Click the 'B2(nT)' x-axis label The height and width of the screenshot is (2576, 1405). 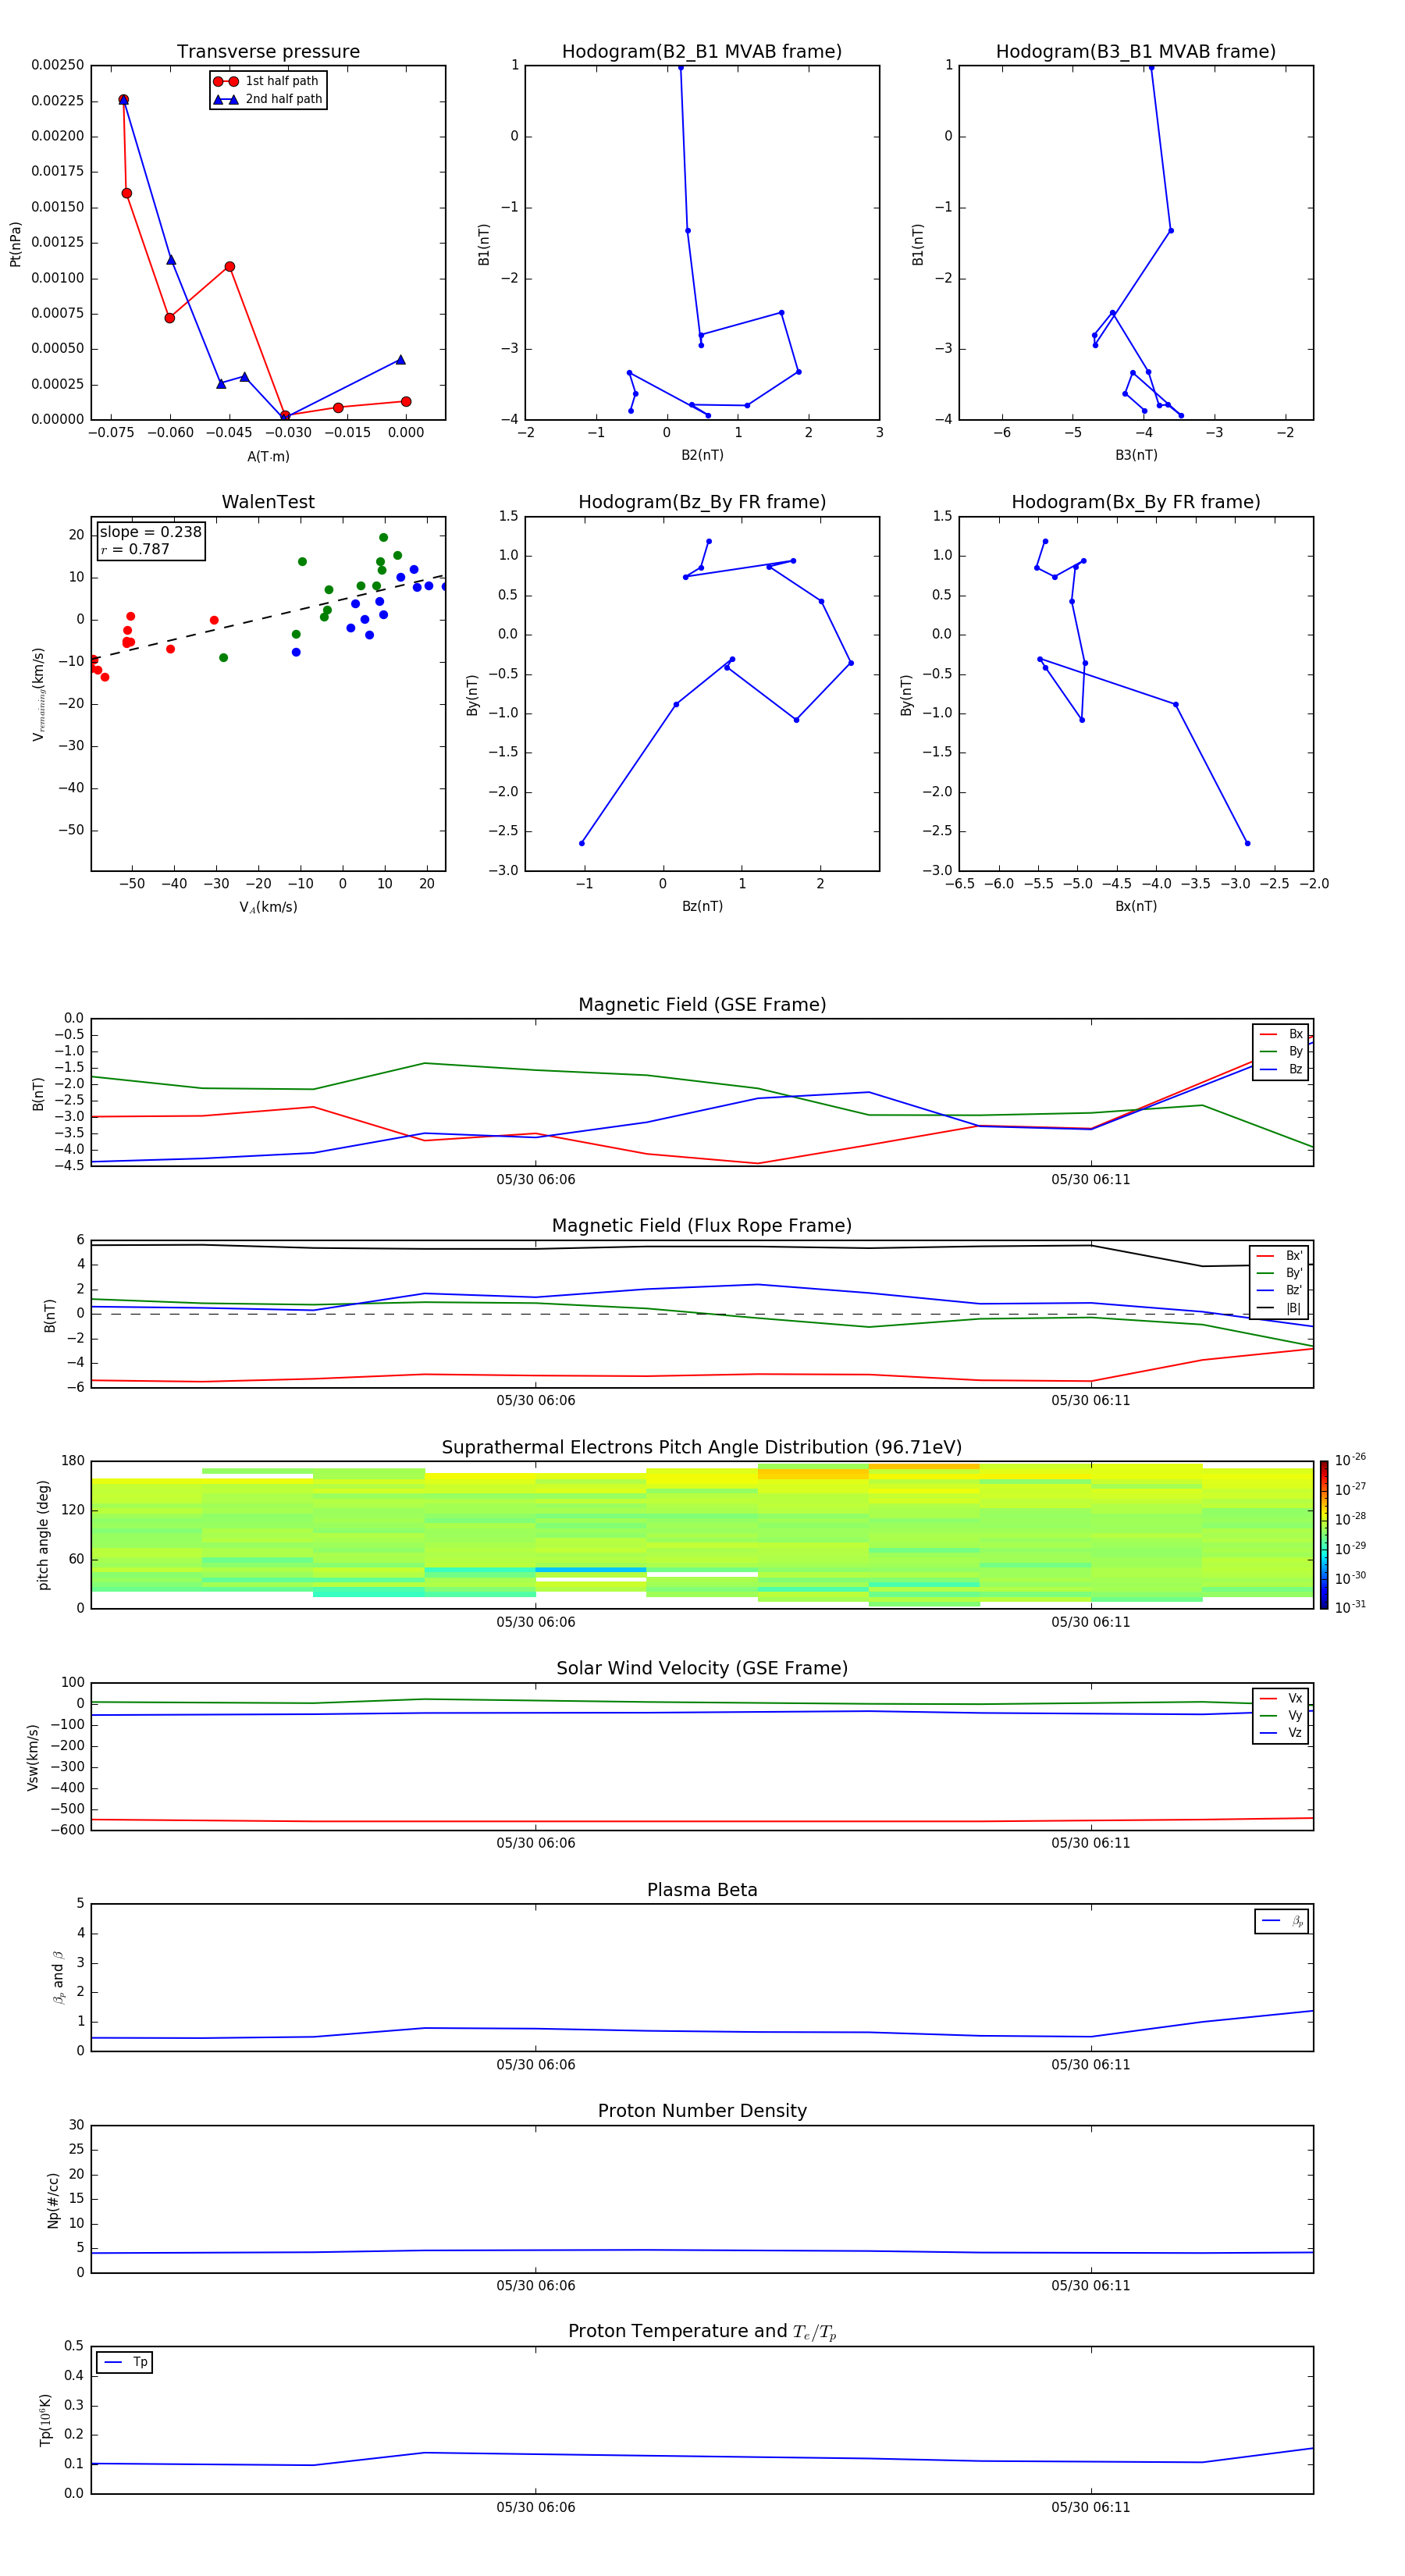pyautogui.click(x=702, y=455)
